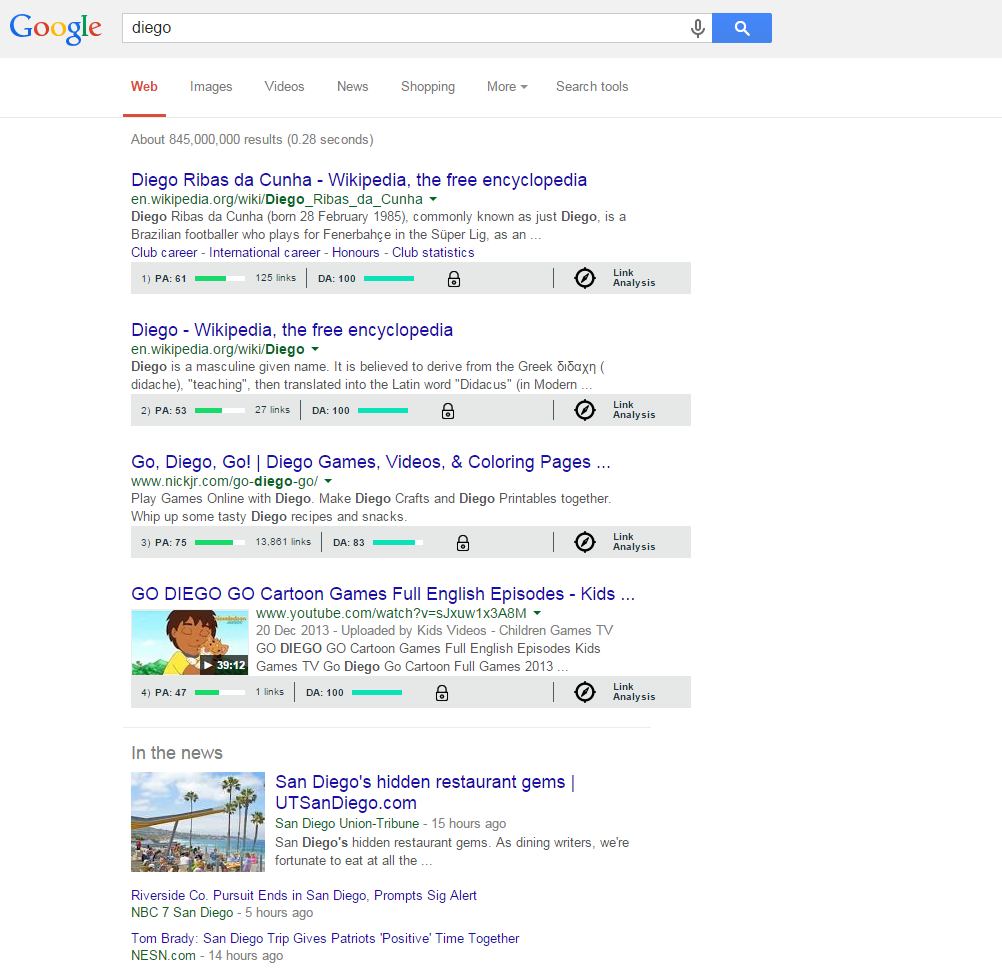Viewport: 1002px width, 971px height.
Task: Click the 27 links count
Action: (x=272, y=410)
